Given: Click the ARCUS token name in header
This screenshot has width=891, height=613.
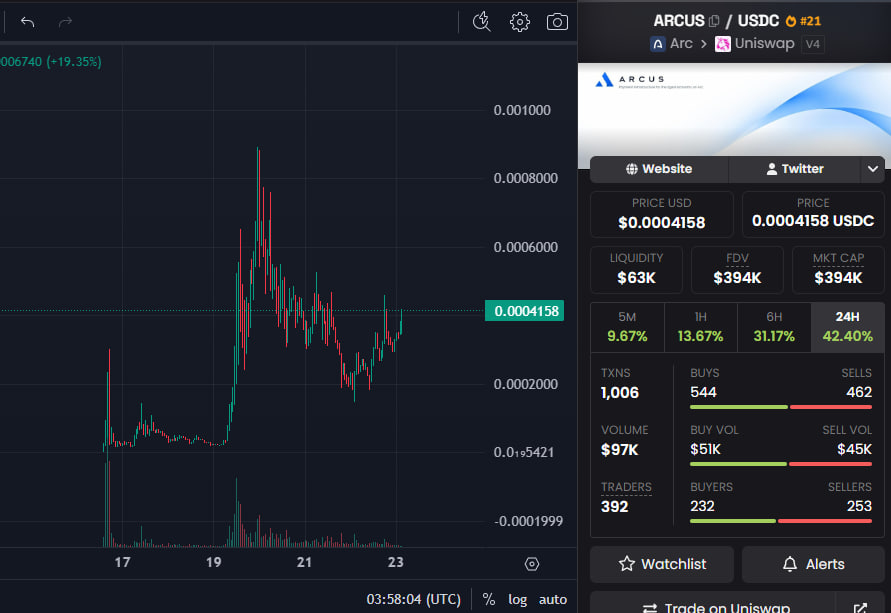Looking at the screenshot, I should 678,21.
